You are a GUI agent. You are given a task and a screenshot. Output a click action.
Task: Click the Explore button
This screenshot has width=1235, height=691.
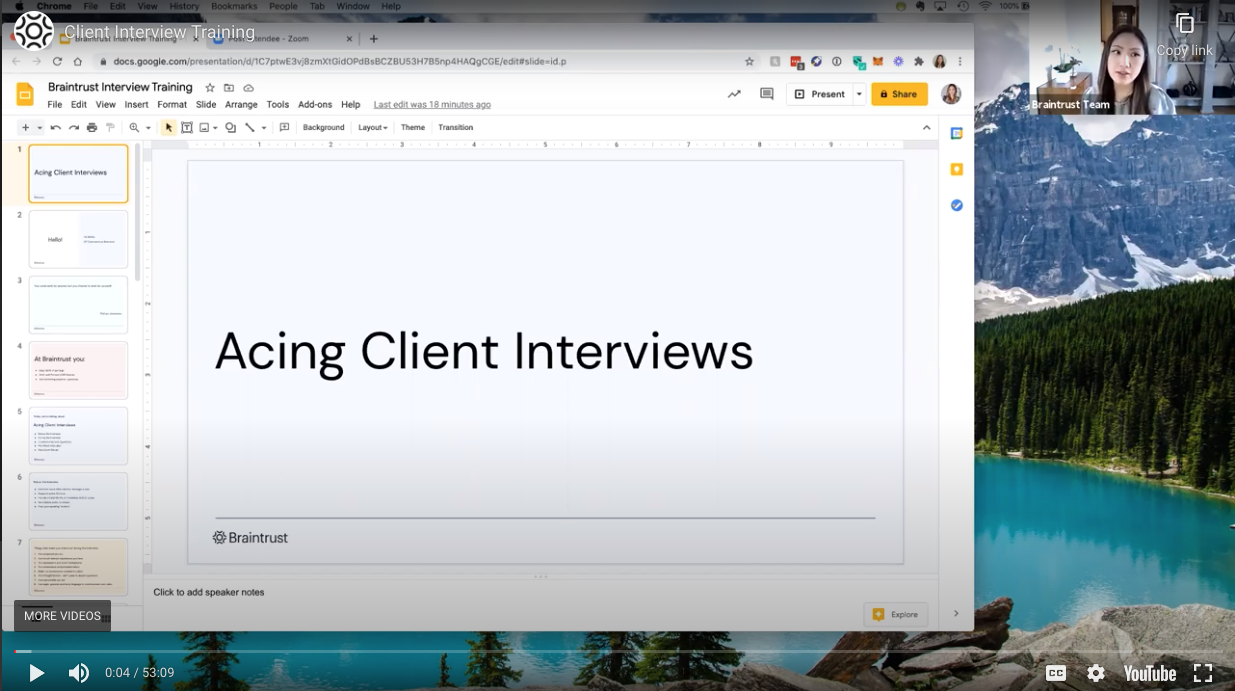(895, 614)
